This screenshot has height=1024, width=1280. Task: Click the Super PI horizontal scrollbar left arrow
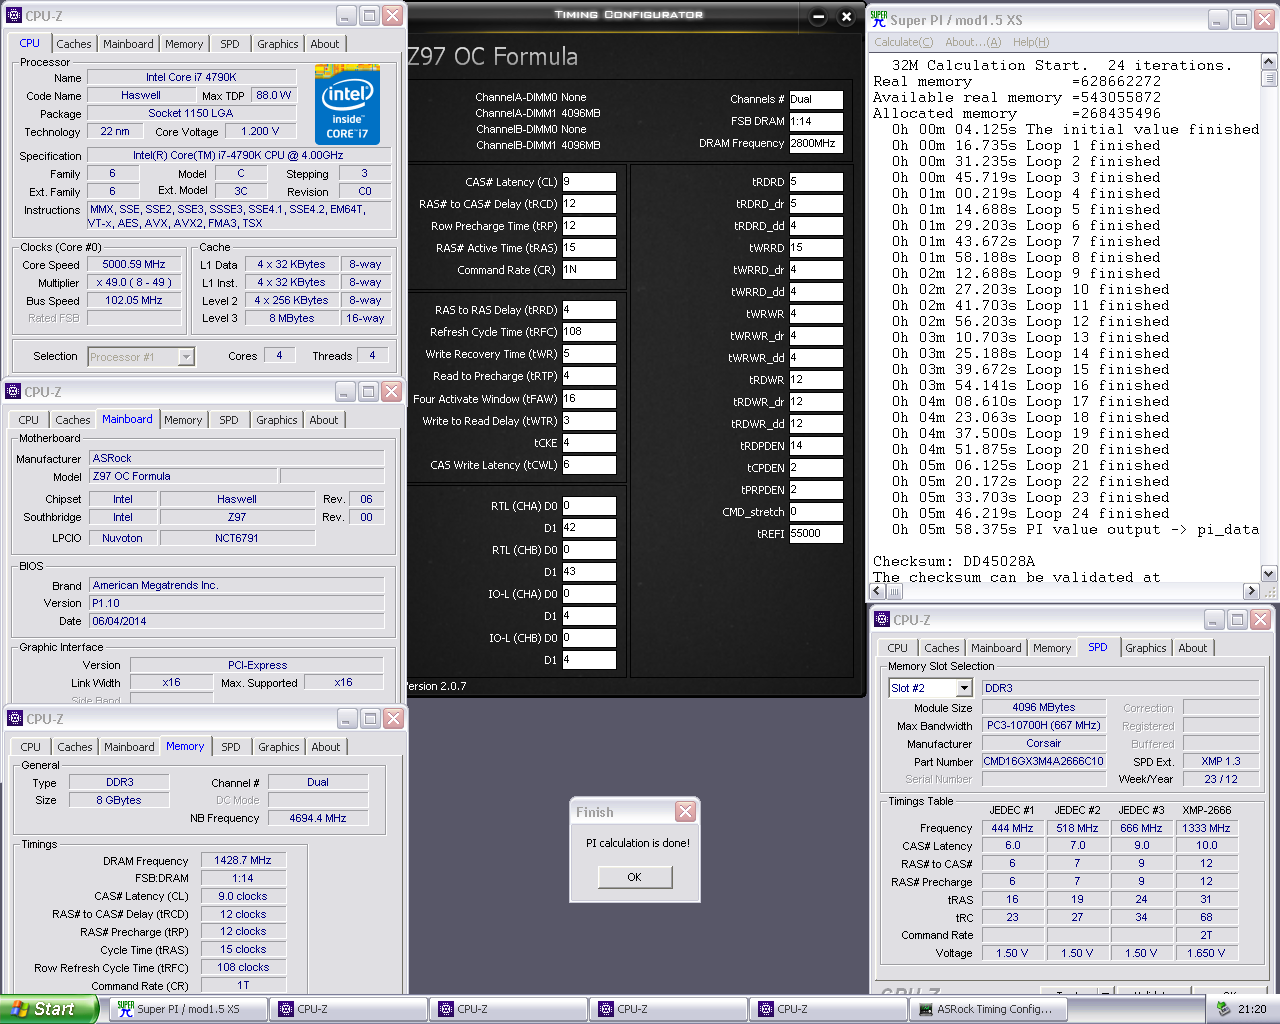pos(878,591)
